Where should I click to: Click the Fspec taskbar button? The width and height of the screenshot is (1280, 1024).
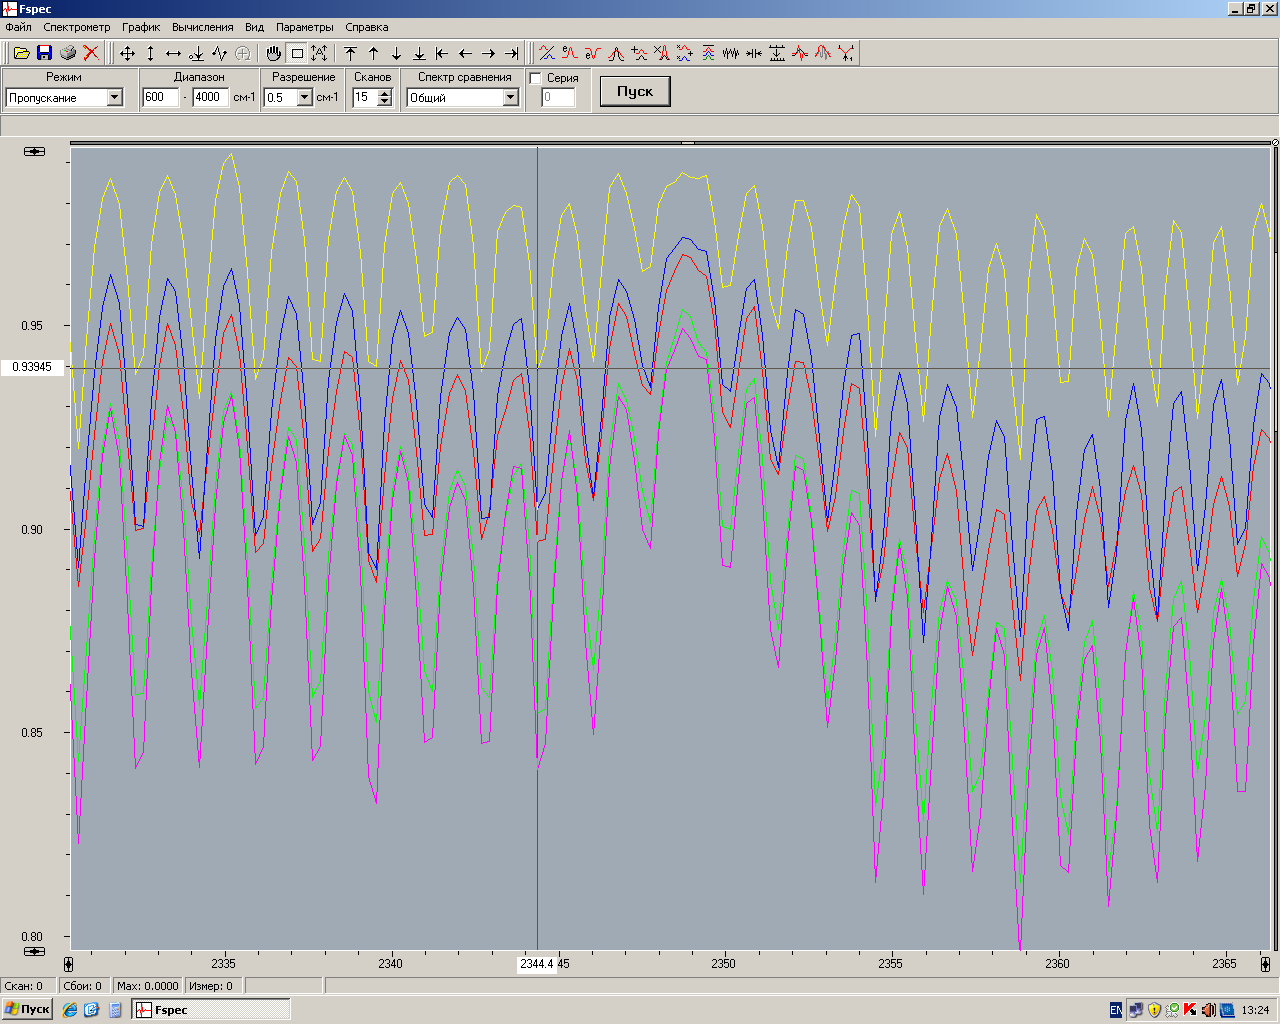tap(211, 1010)
